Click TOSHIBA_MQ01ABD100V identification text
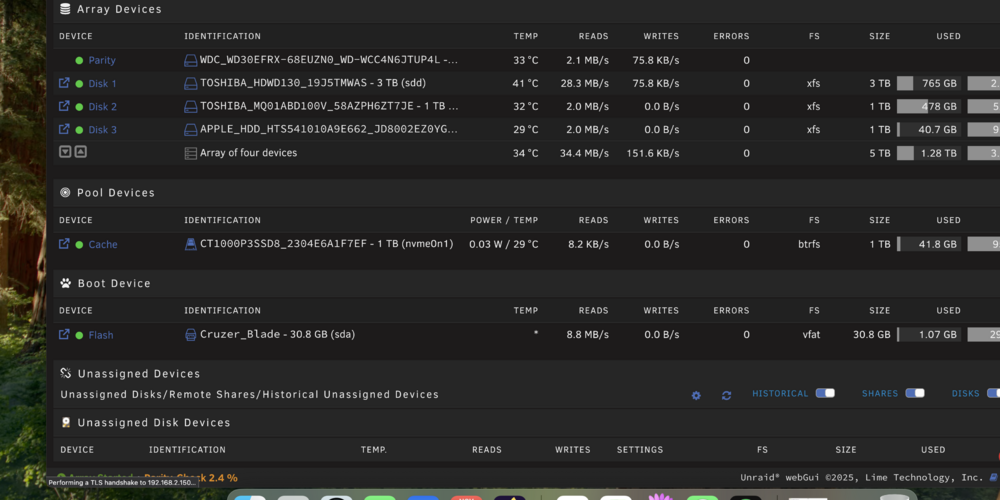Image resolution: width=1000 pixels, height=500 pixels. tap(329, 107)
